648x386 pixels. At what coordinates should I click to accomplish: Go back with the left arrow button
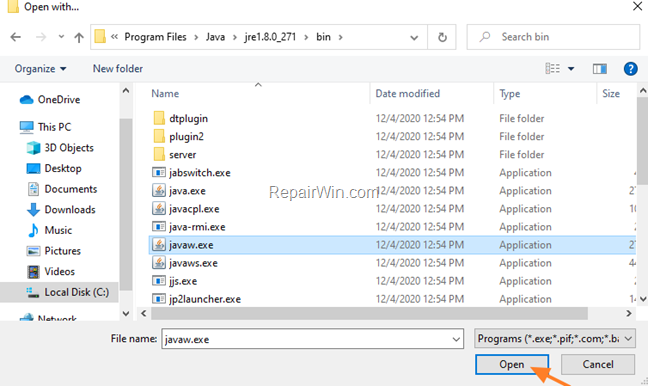pos(16,37)
